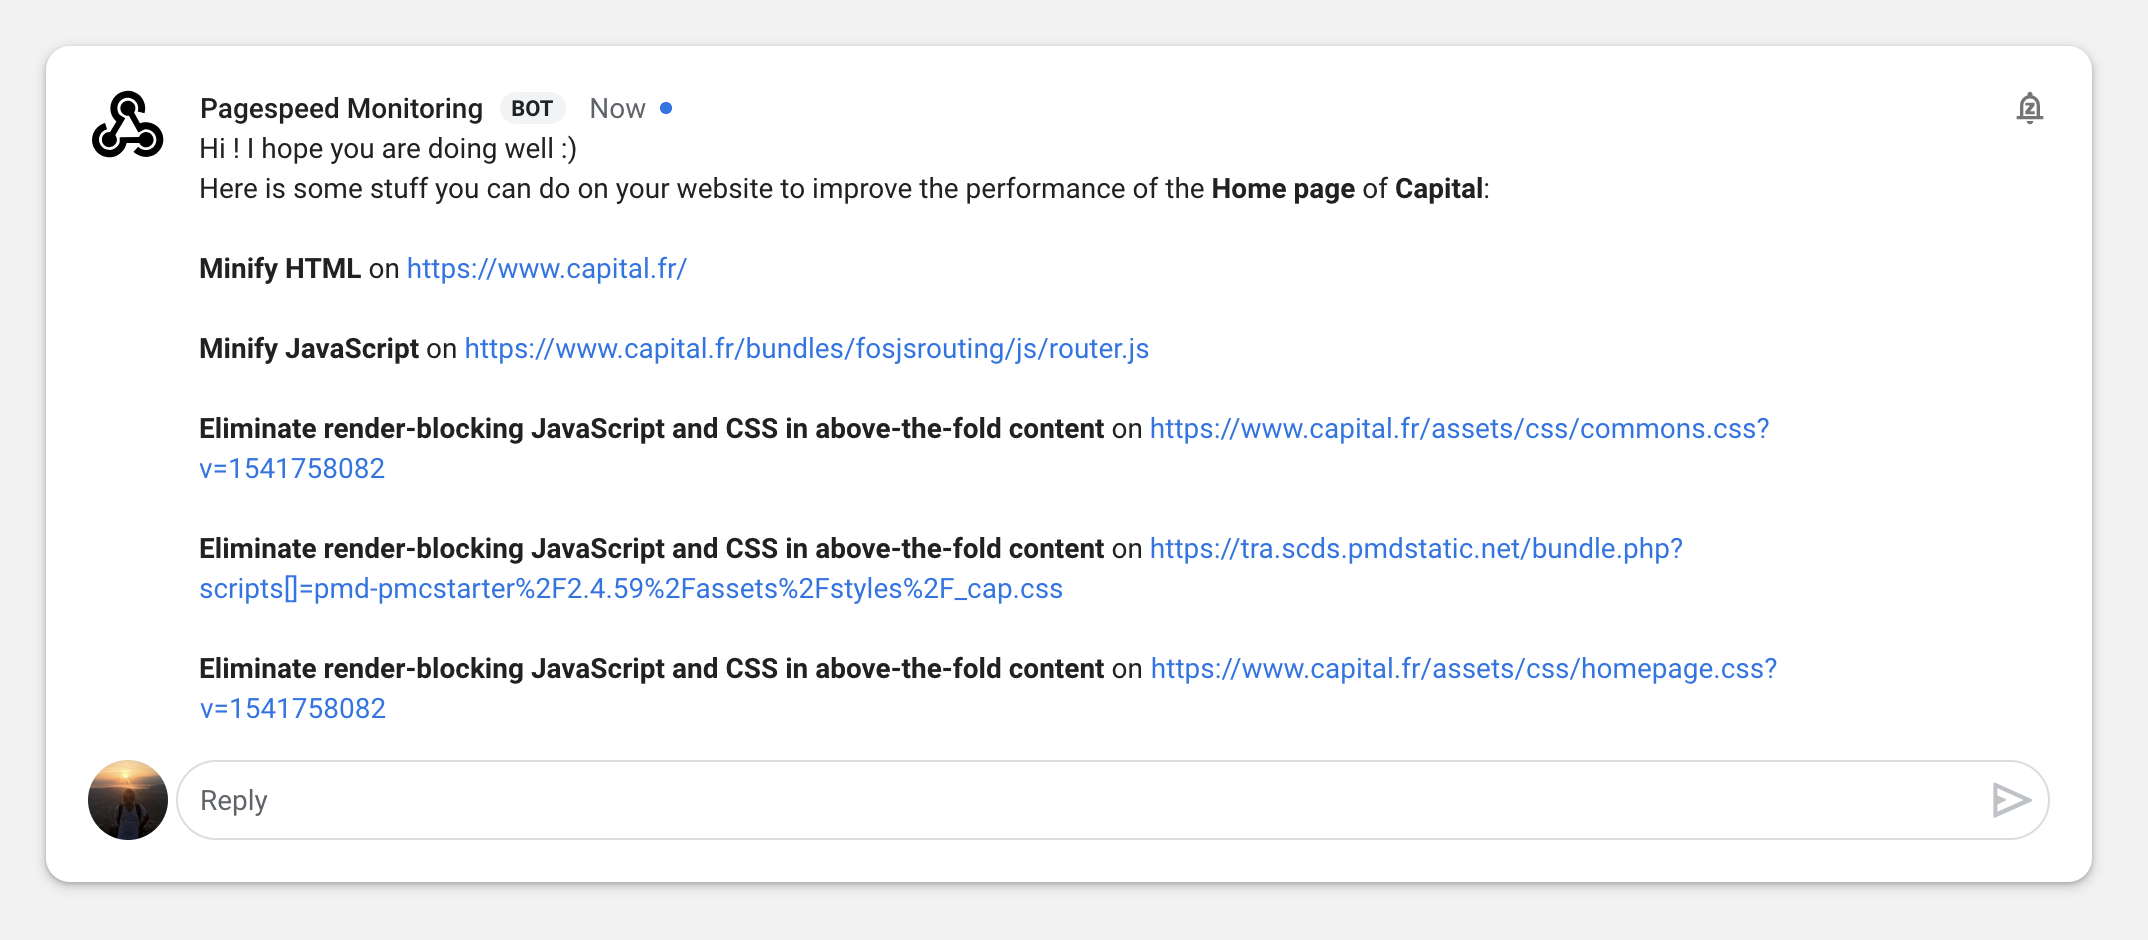Image resolution: width=2148 pixels, height=940 pixels.
Task: Open the user profile photo beside Reply
Action: click(128, 800)
